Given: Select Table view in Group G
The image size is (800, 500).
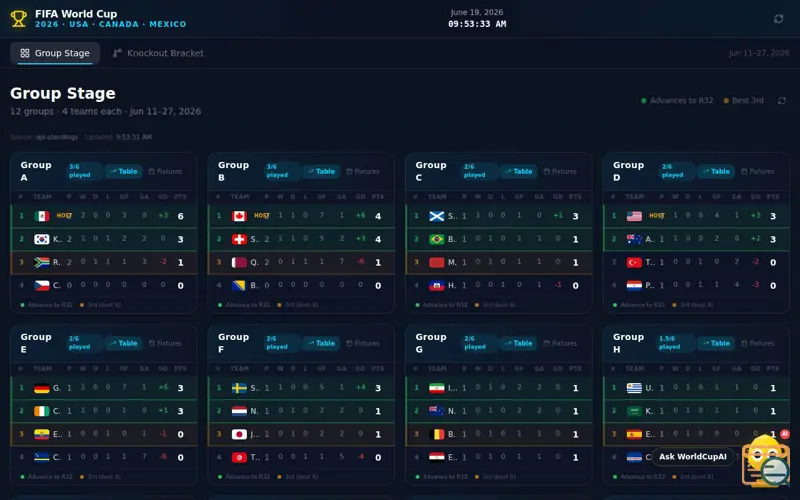Looking at the screenshot, I should [518, 343].
